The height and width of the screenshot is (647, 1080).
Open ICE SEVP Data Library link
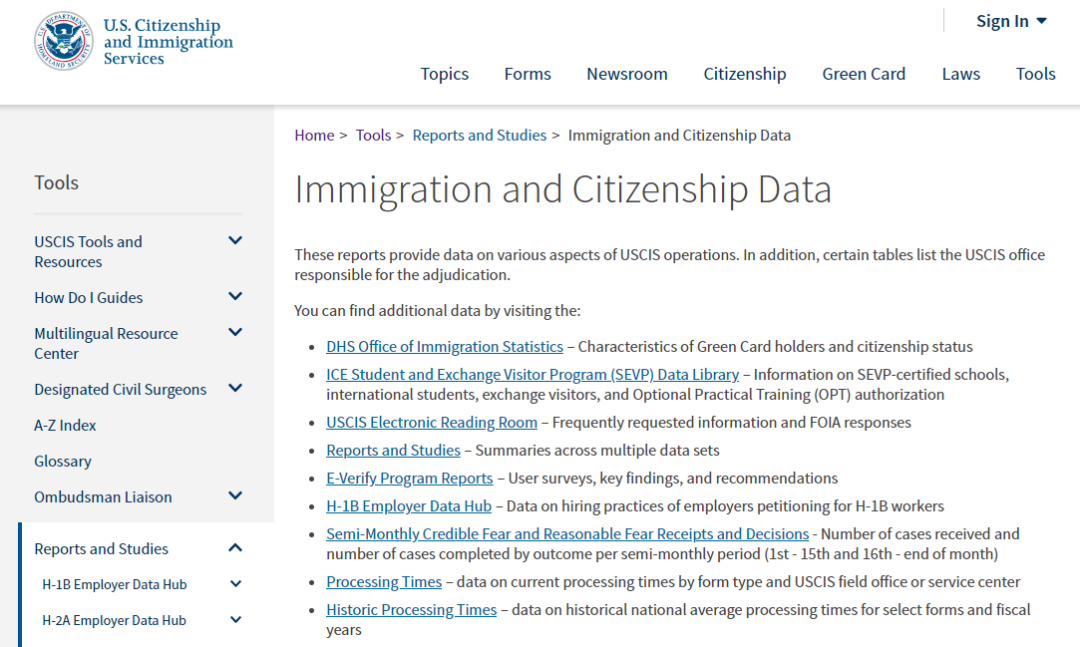click(532, 375)
